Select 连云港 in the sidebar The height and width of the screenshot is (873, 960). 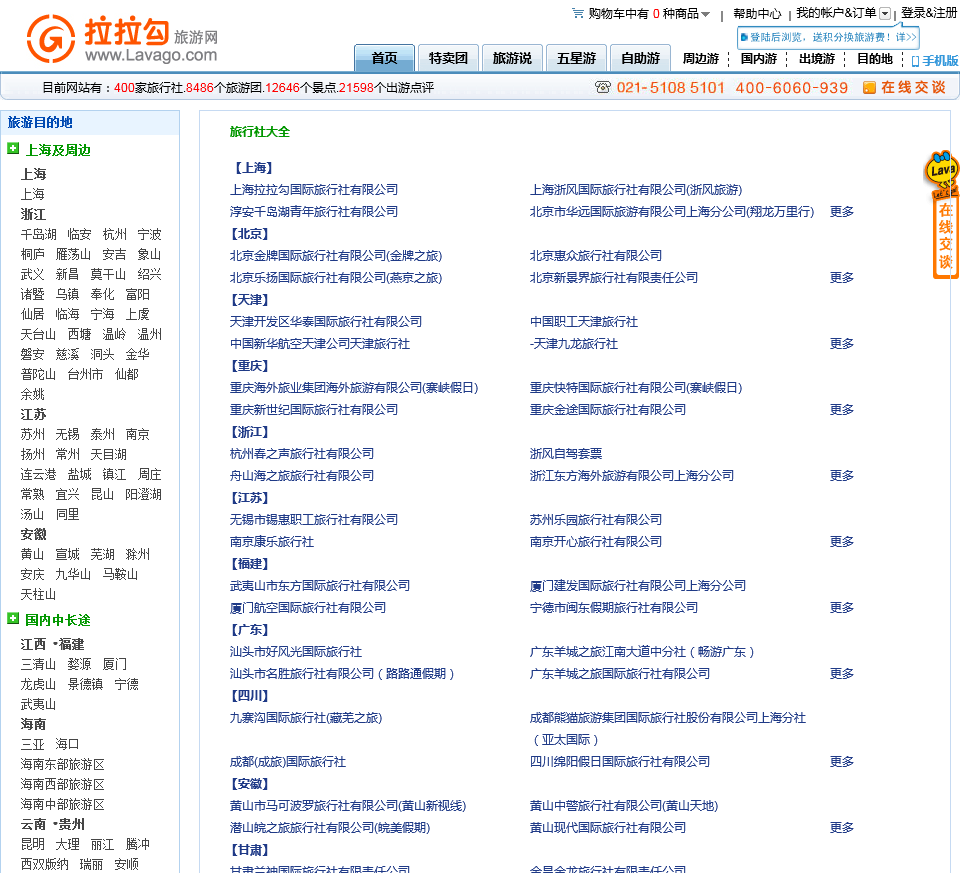38,474
